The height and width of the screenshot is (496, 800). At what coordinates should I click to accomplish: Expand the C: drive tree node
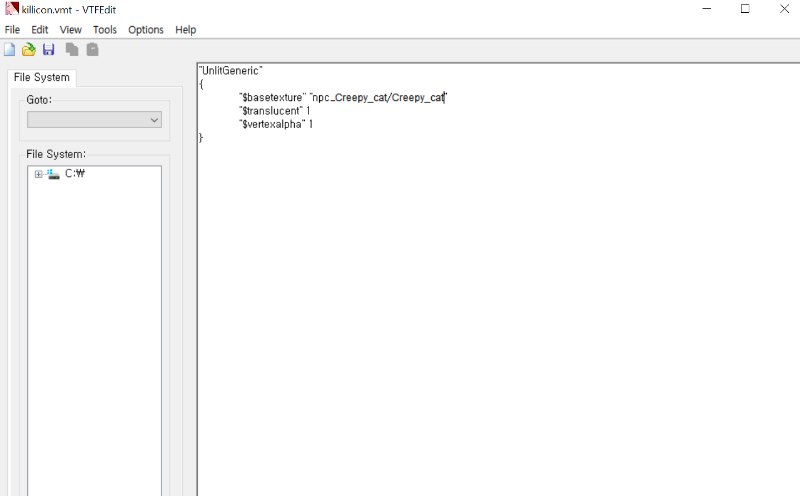[x=38, y=175]
